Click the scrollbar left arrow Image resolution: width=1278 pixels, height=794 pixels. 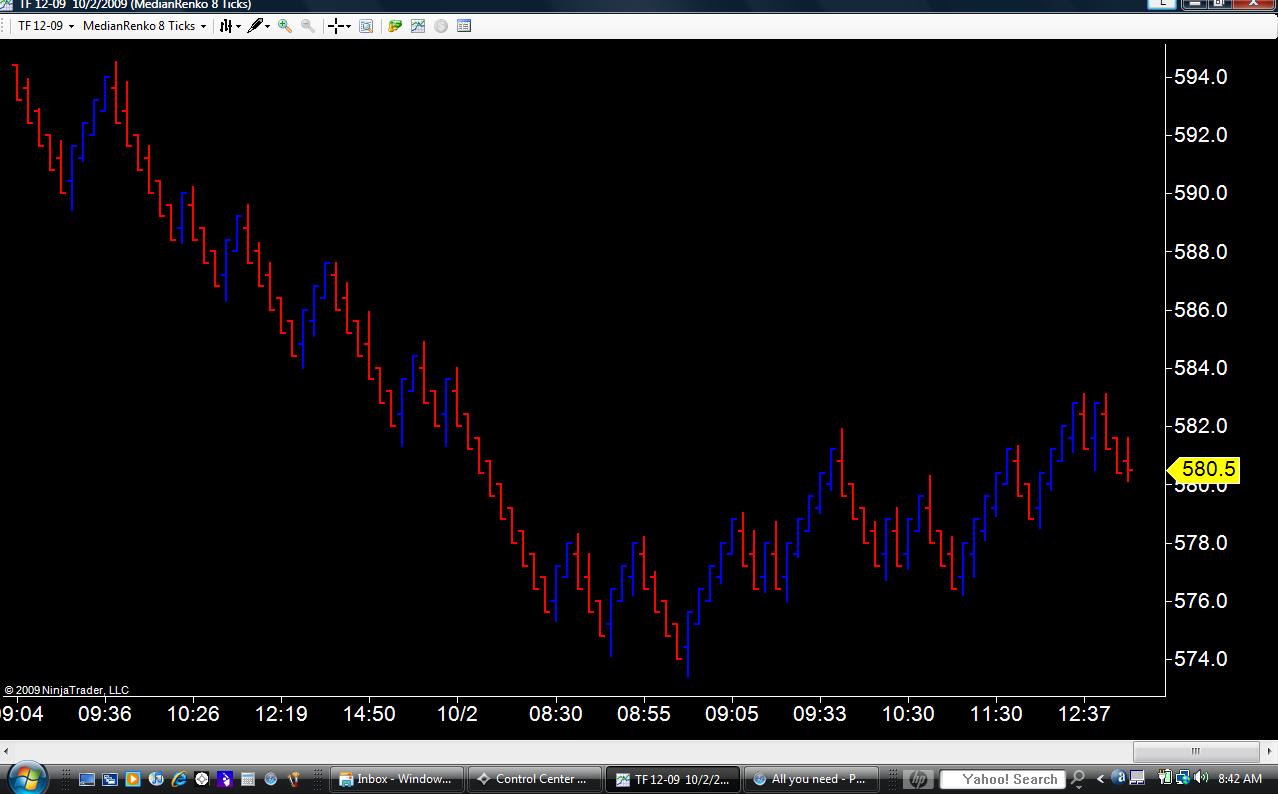point(8,751)
